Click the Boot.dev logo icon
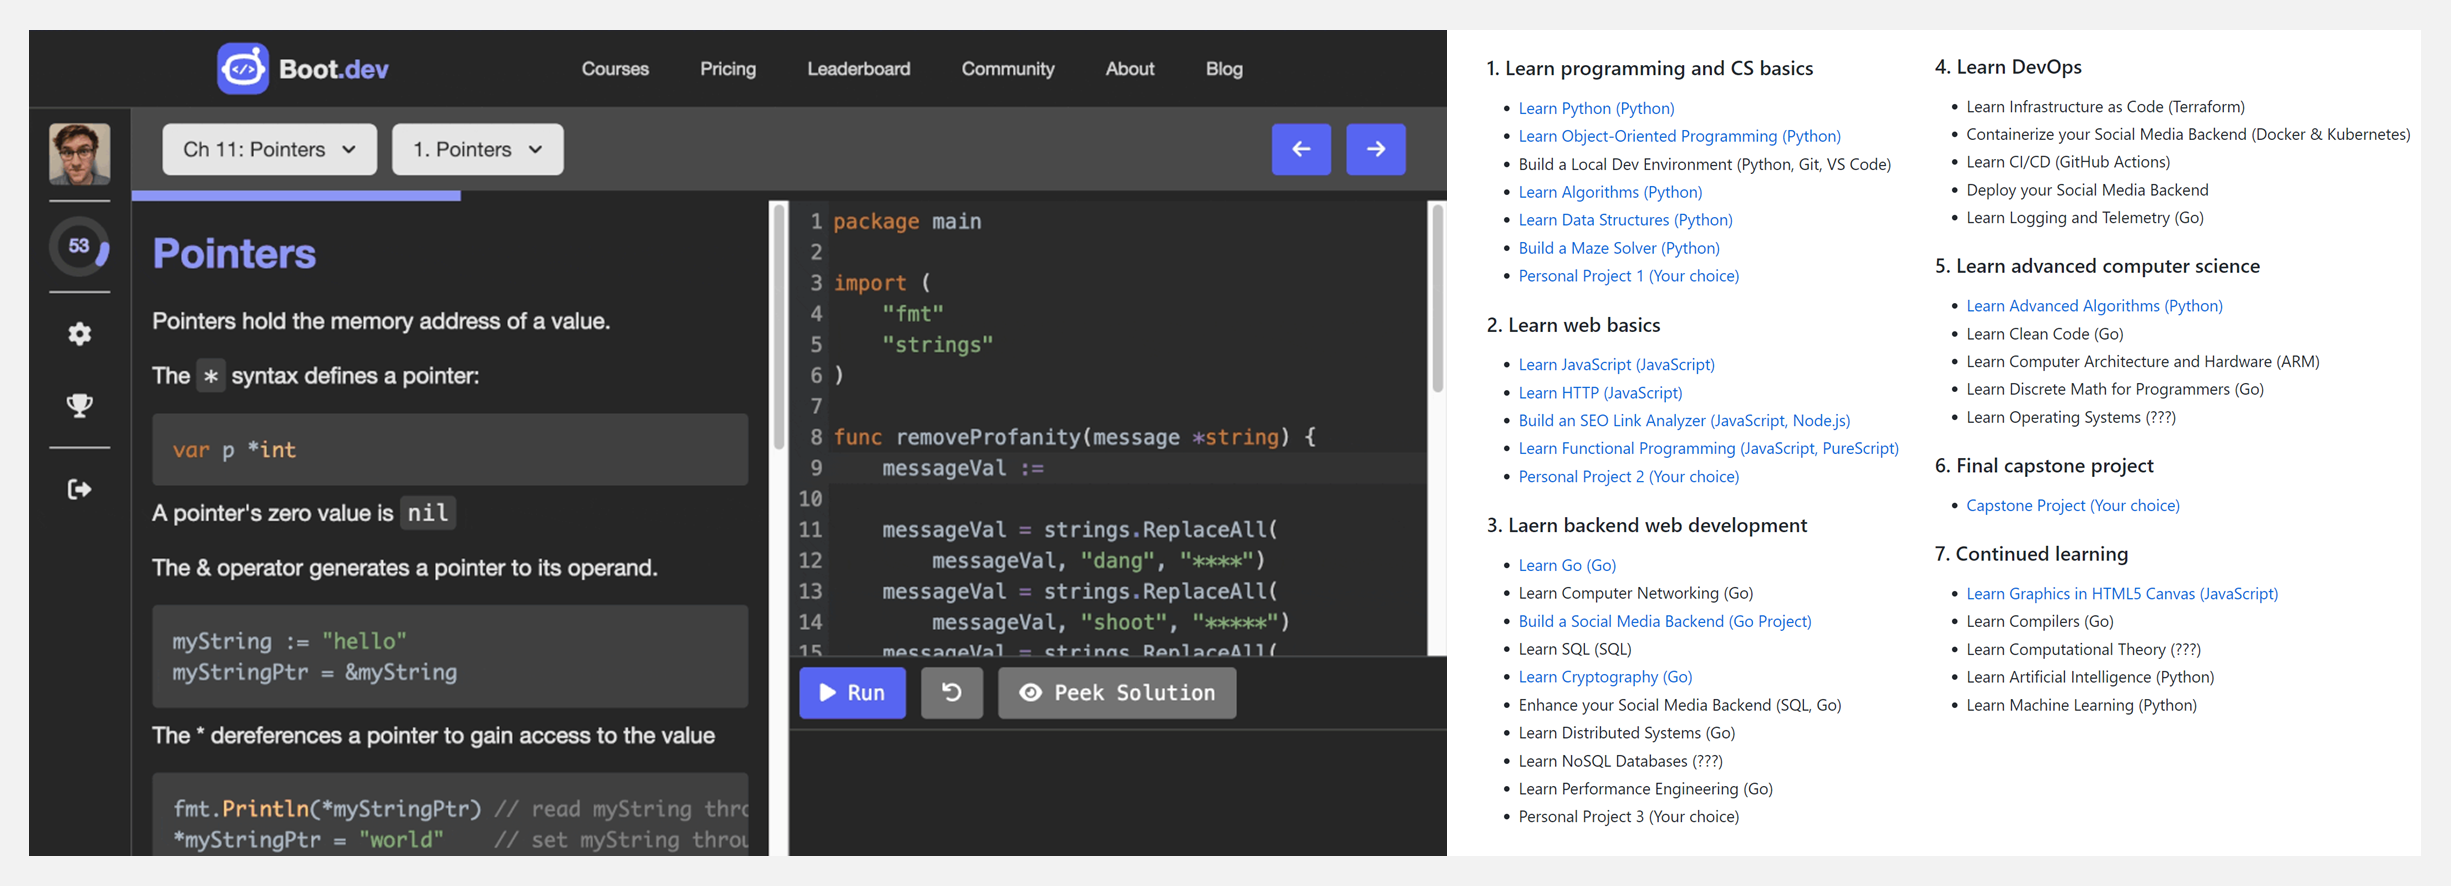Screen dimensions: 2451x886 pyautogui.click(x=243, y=68)
